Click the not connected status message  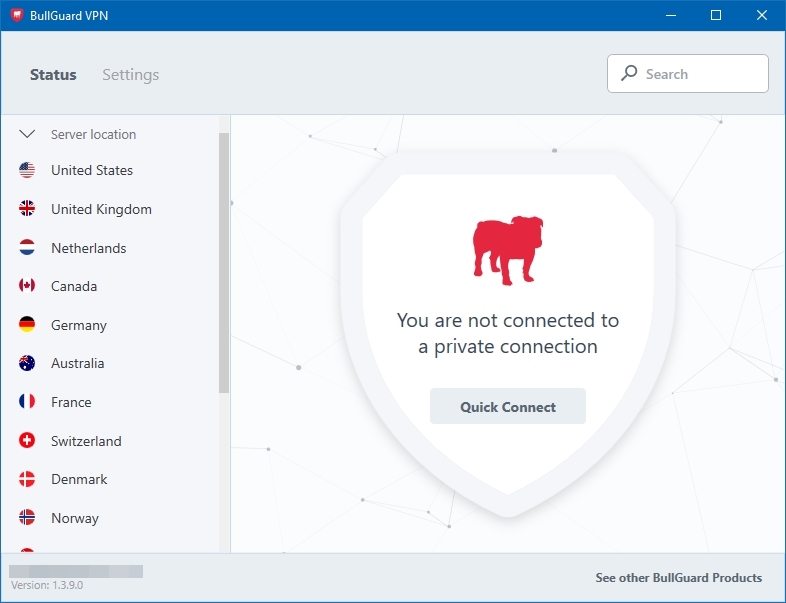508,333
